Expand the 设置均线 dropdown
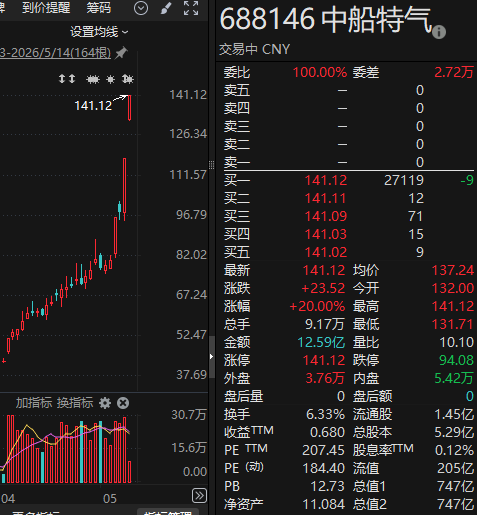The width and height of the screenshot is (477, 515). (x=99, y=32)
